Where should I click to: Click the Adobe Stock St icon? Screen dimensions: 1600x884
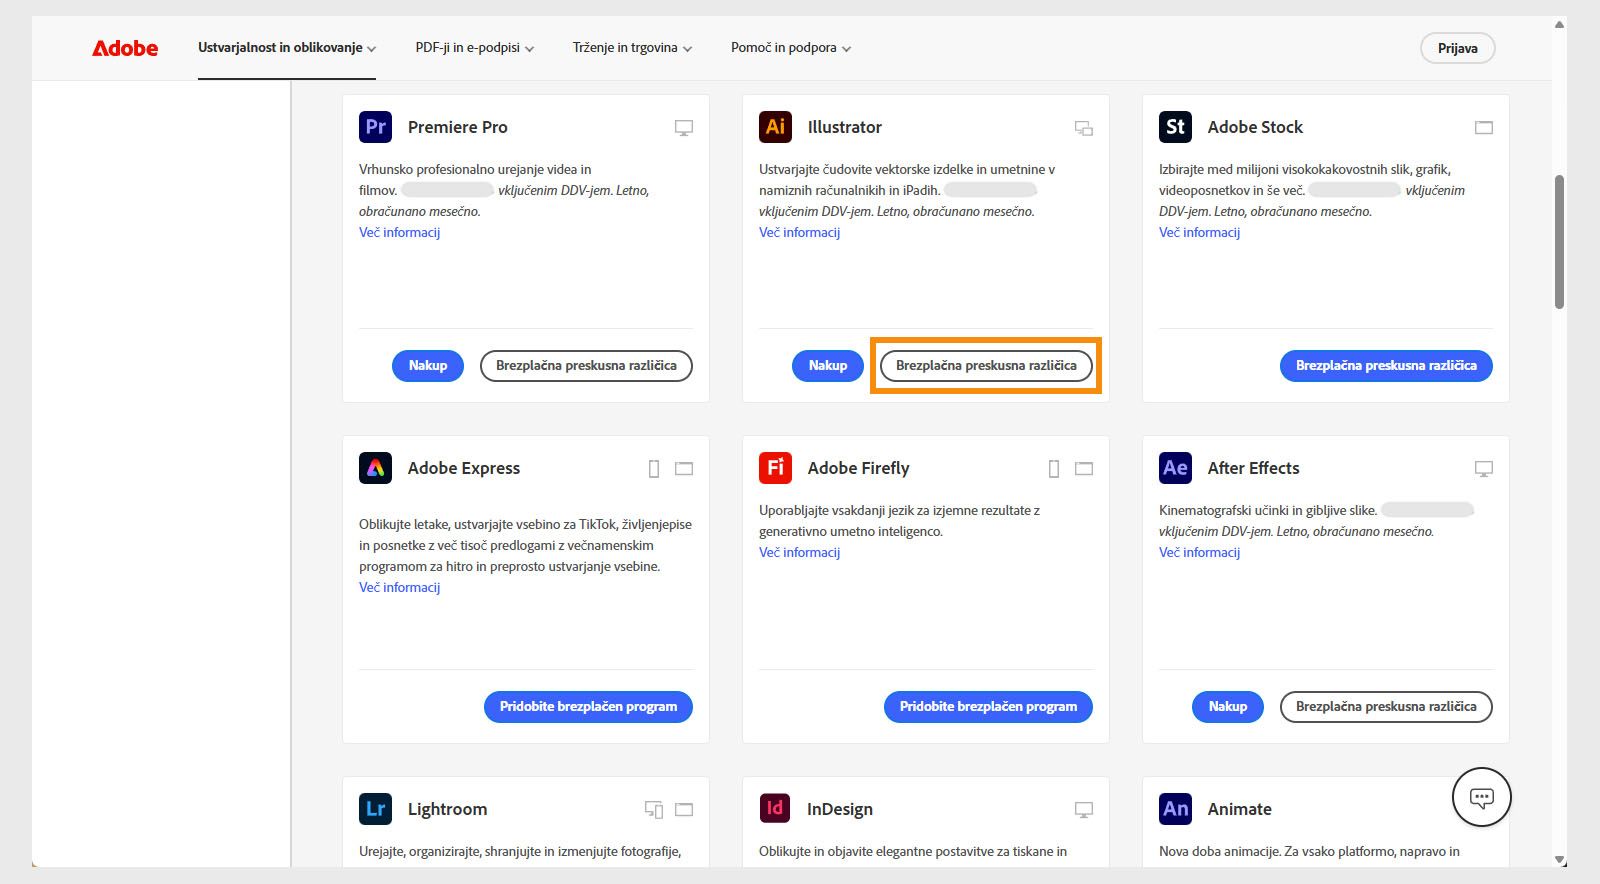(x=1175, y=127)
